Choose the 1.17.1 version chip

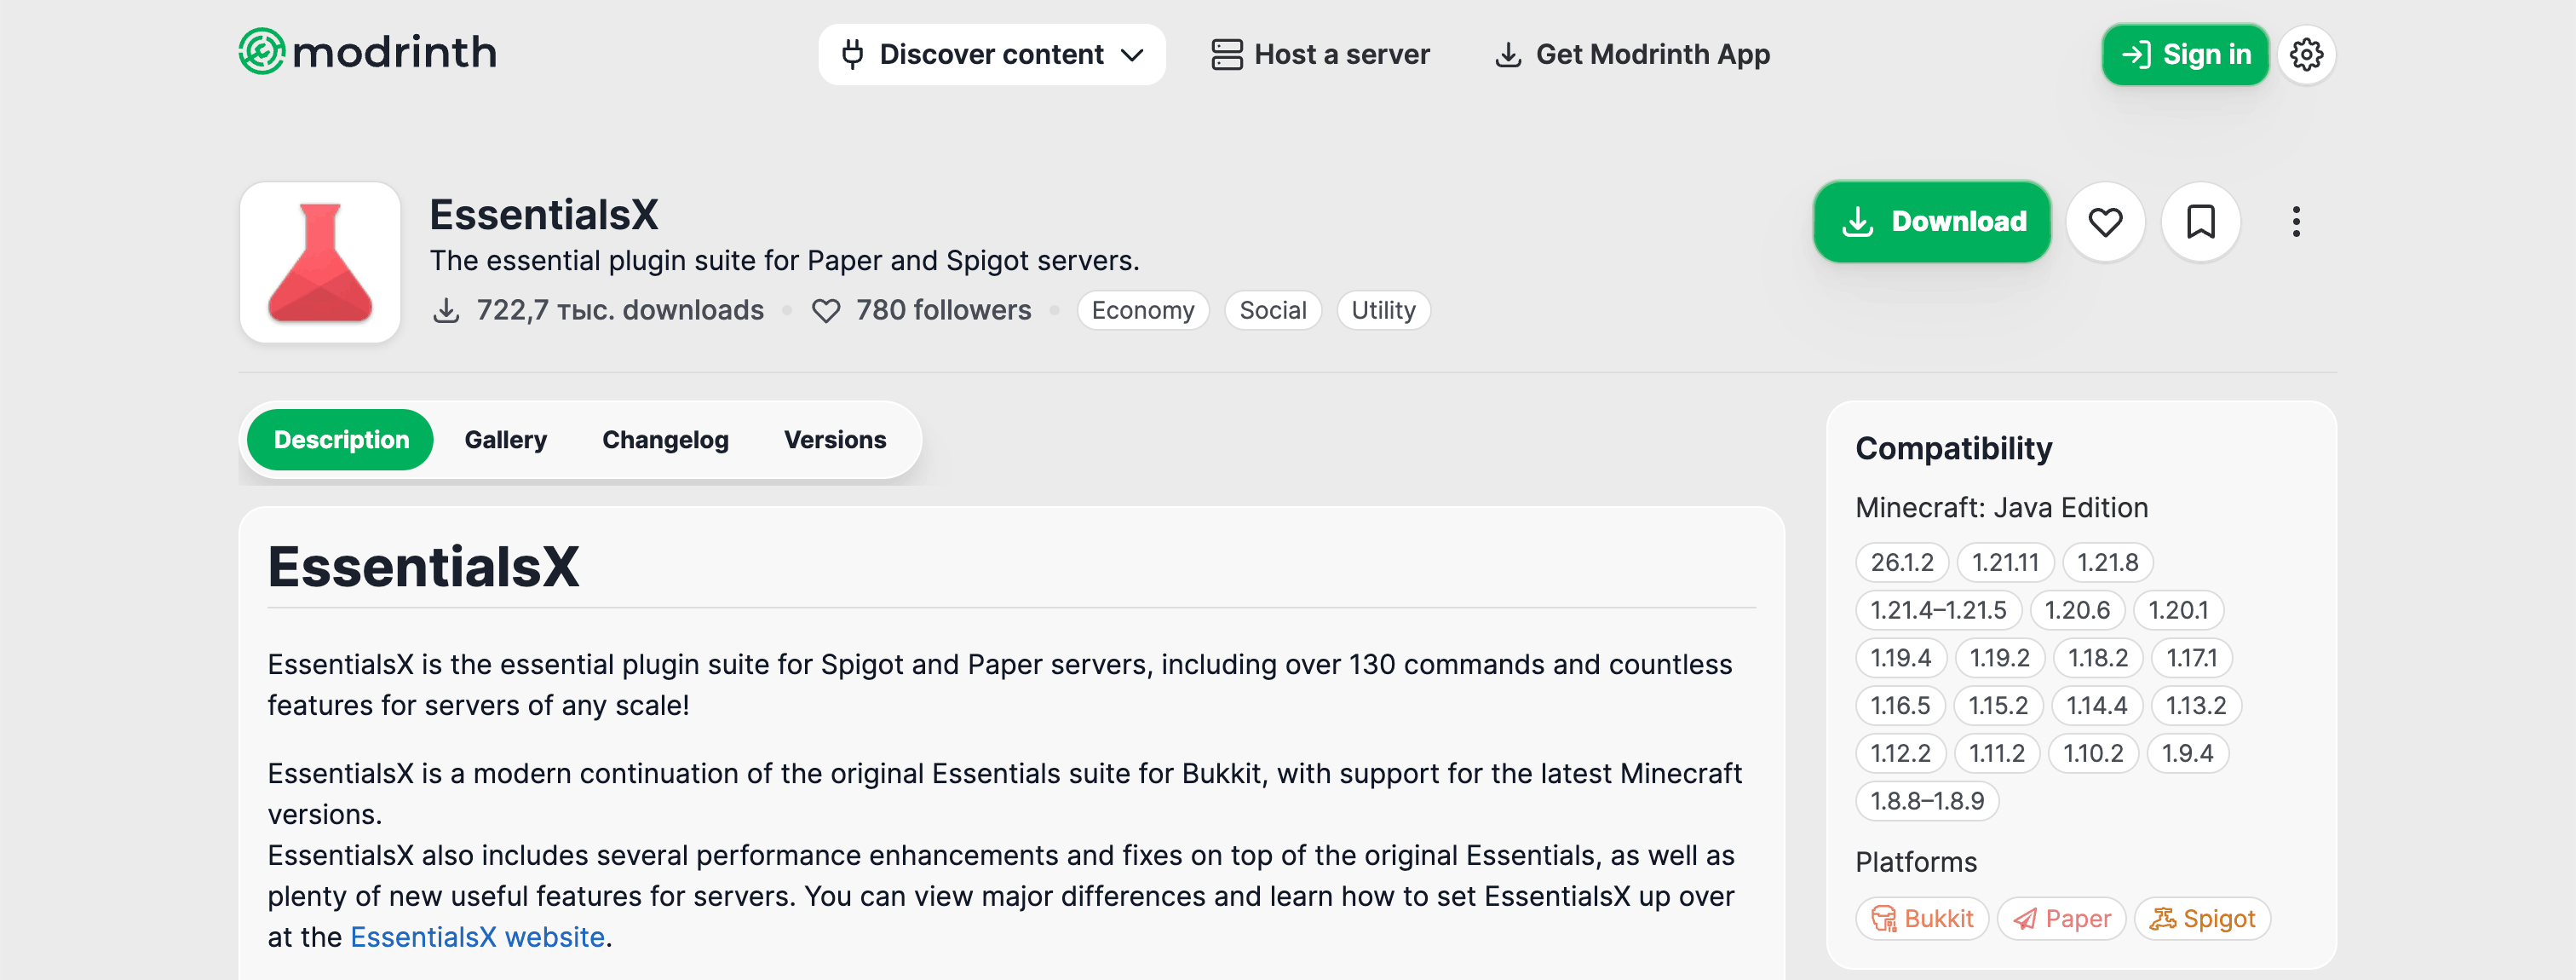coord(2192,658)
